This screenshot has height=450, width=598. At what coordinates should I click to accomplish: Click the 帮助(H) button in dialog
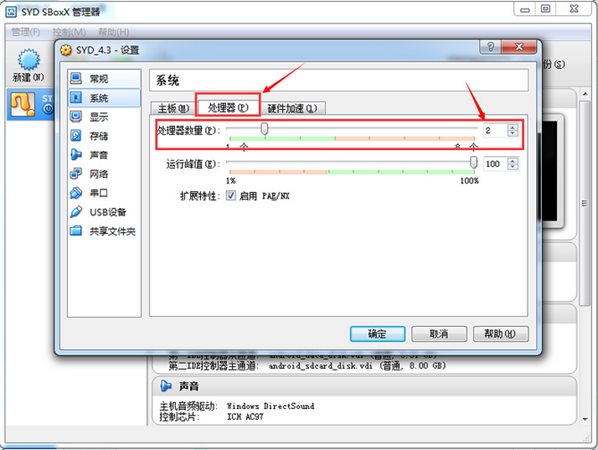point(500,334)
